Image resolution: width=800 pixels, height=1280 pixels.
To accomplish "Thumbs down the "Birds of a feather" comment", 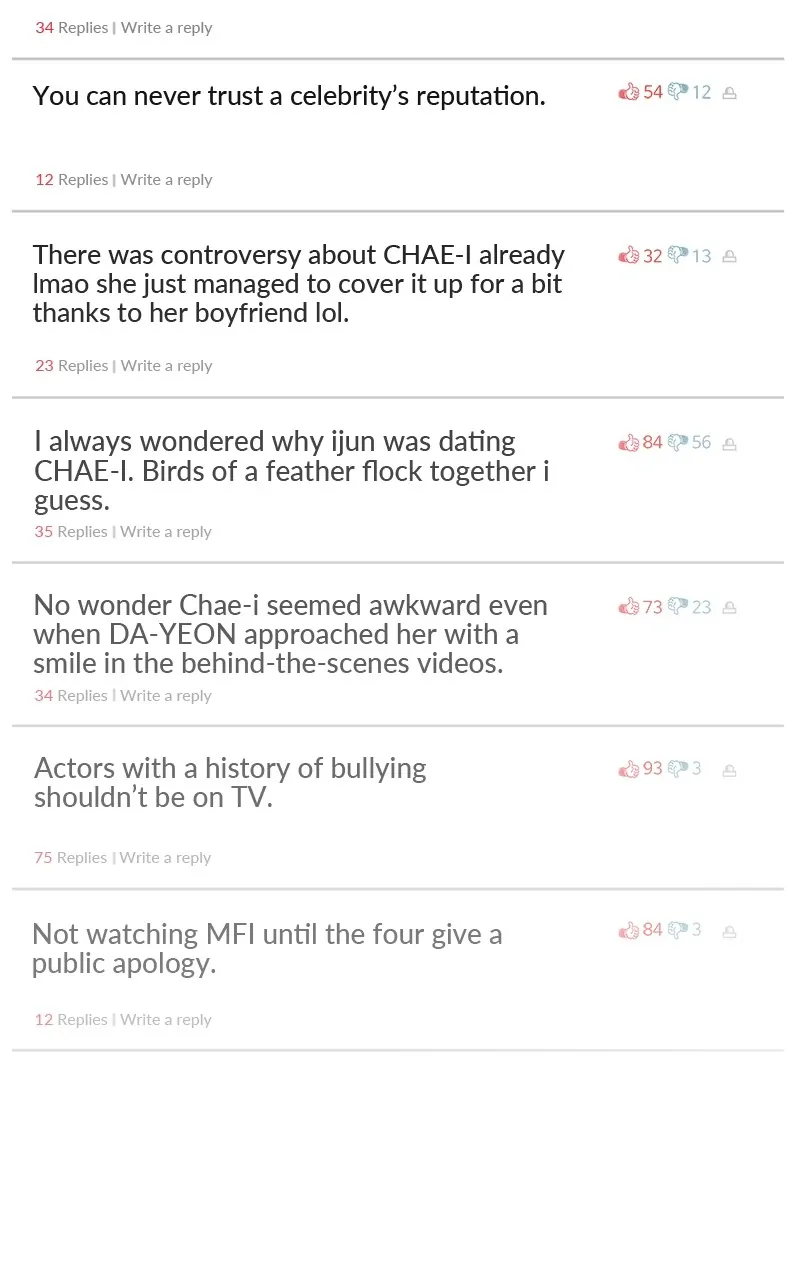I will (679, 442).
